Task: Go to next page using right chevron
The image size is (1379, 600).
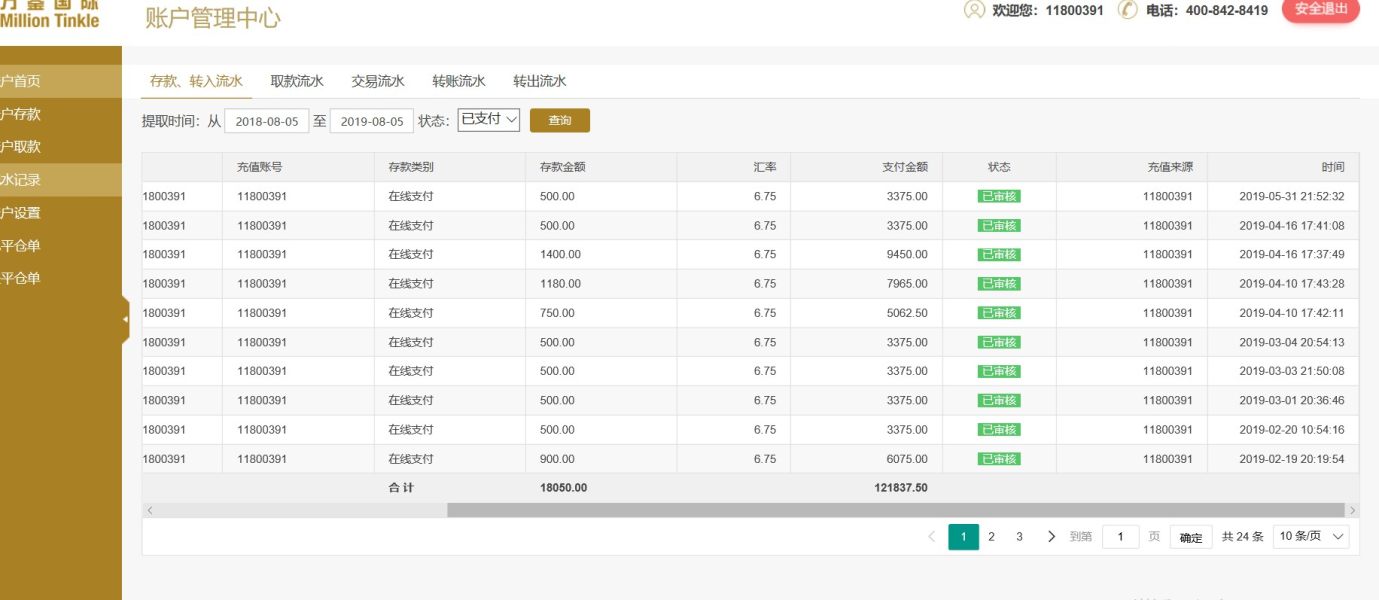Action: 1051,537
